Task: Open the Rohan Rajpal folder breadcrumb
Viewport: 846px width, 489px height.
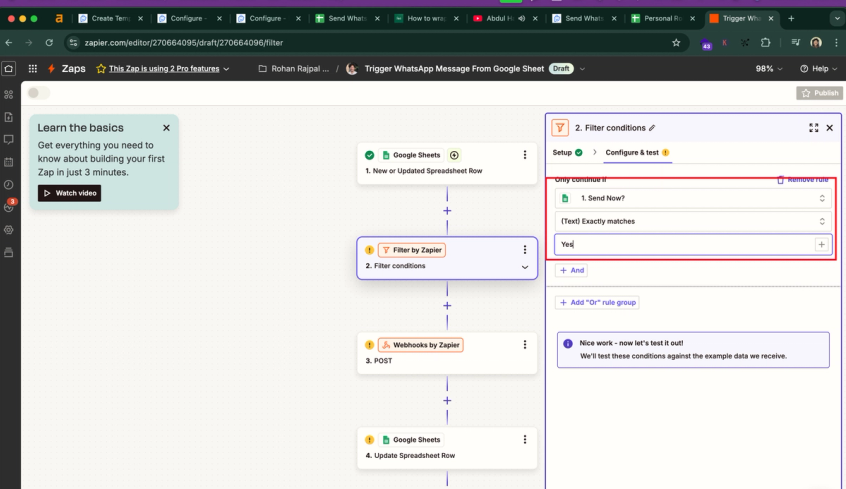Action: [294, 69]
